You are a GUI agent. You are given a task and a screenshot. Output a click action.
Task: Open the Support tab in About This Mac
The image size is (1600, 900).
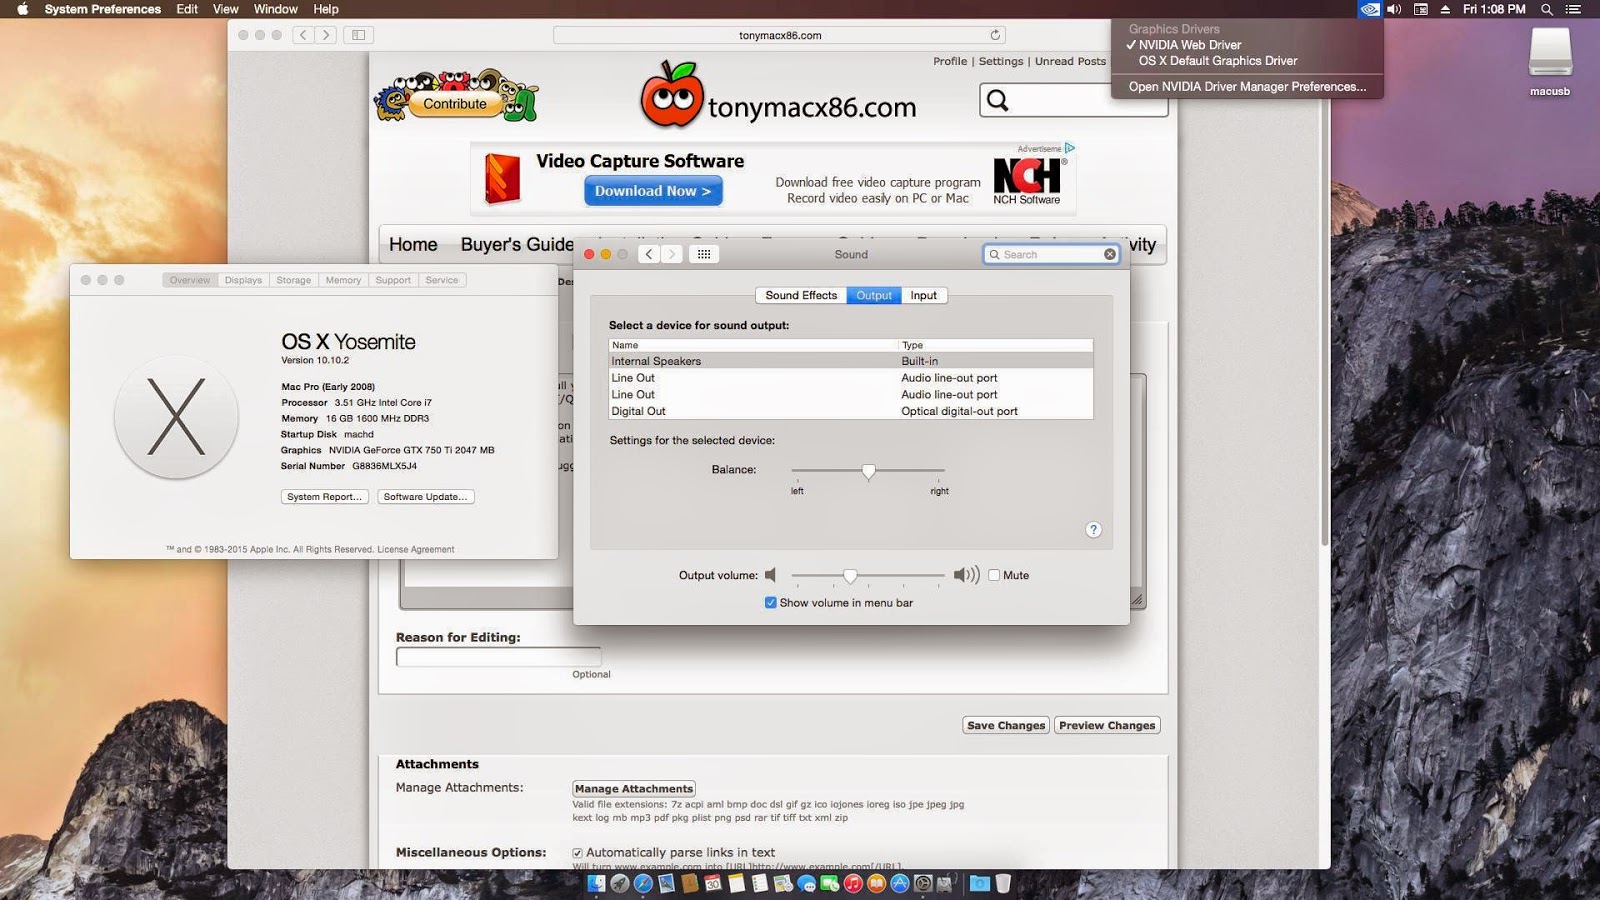pos(393,280)
